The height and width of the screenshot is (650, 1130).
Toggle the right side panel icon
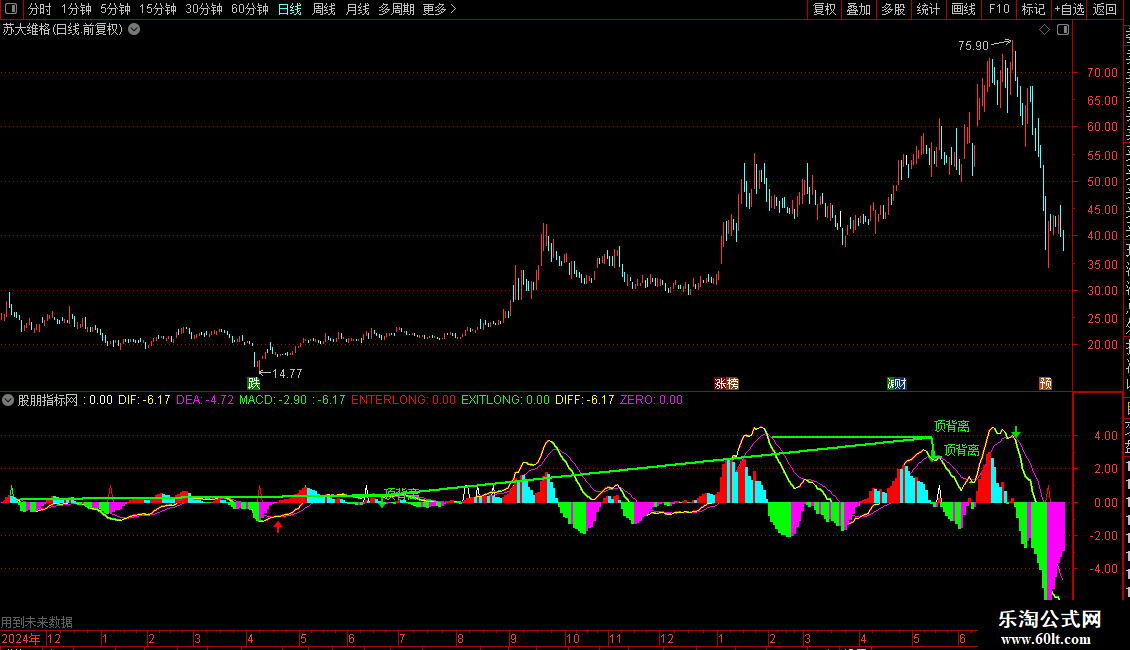[1063, 30]
